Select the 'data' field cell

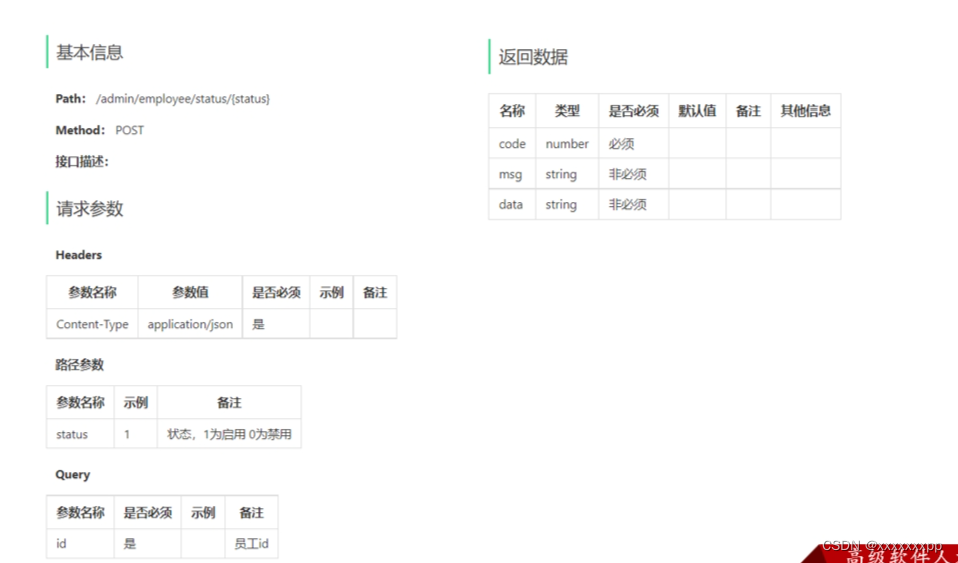point(512,204)
